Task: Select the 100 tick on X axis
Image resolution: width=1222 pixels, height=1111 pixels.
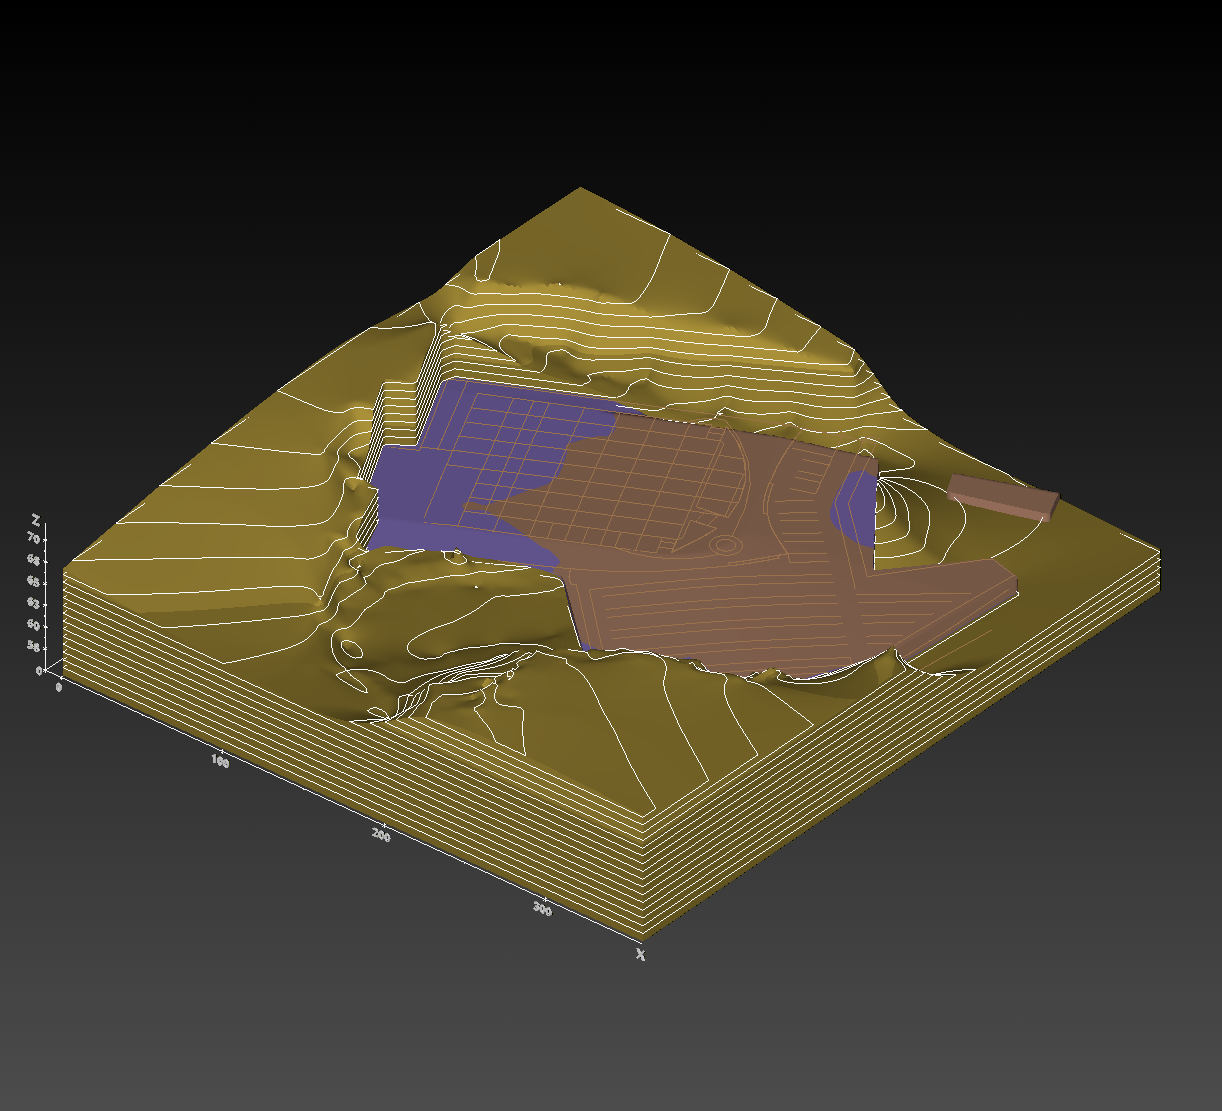Action: pos(220,761)
